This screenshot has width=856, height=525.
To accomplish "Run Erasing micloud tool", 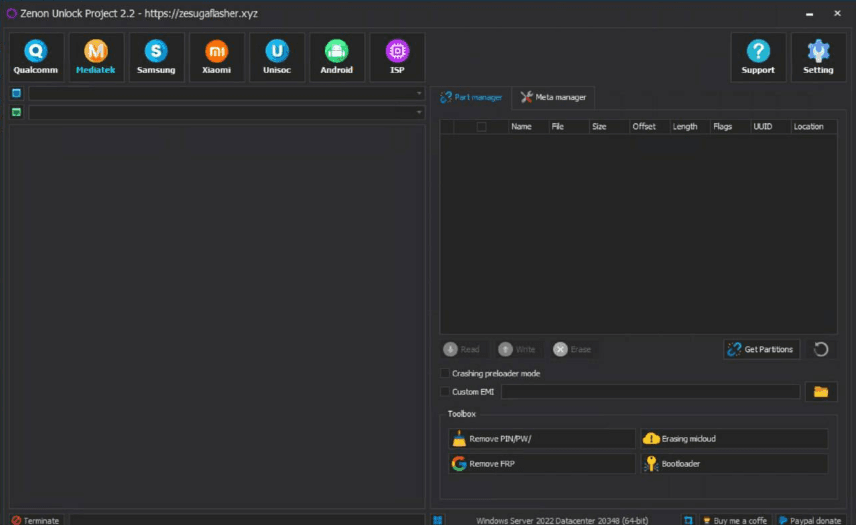I will pyautogui.click(x=734, y=439).
